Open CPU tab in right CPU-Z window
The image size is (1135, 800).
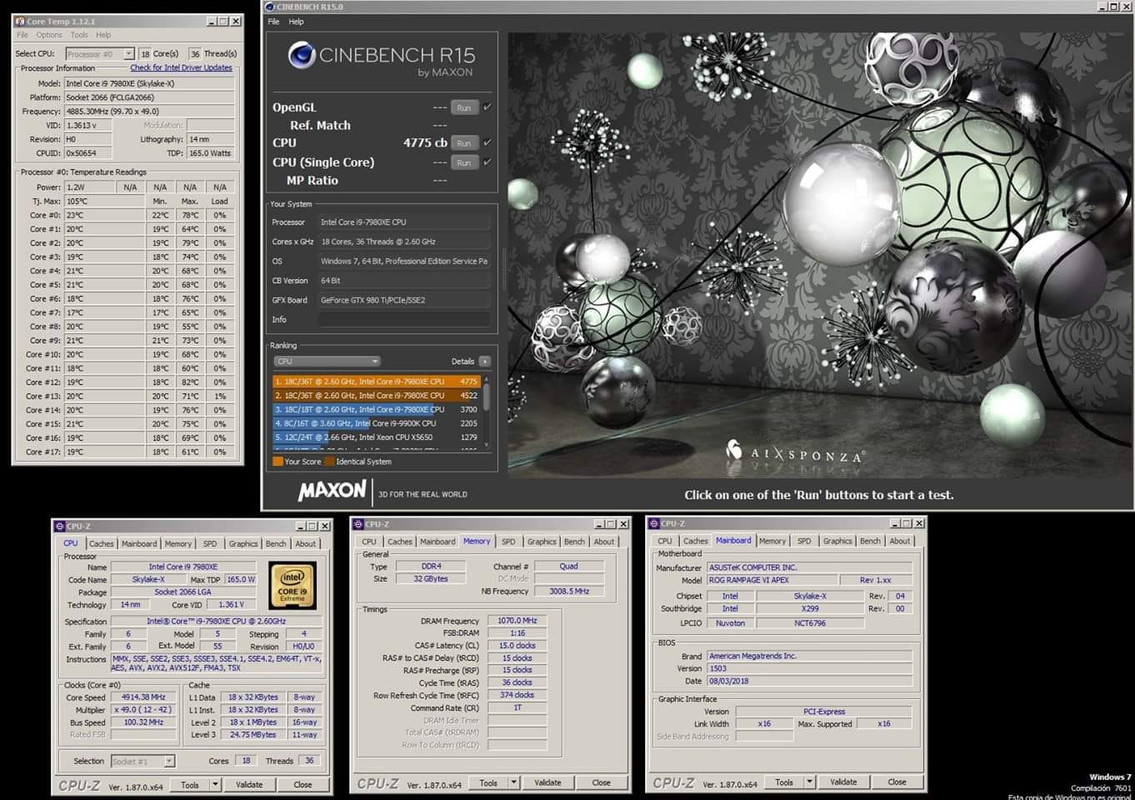click(x=664, y=541)
